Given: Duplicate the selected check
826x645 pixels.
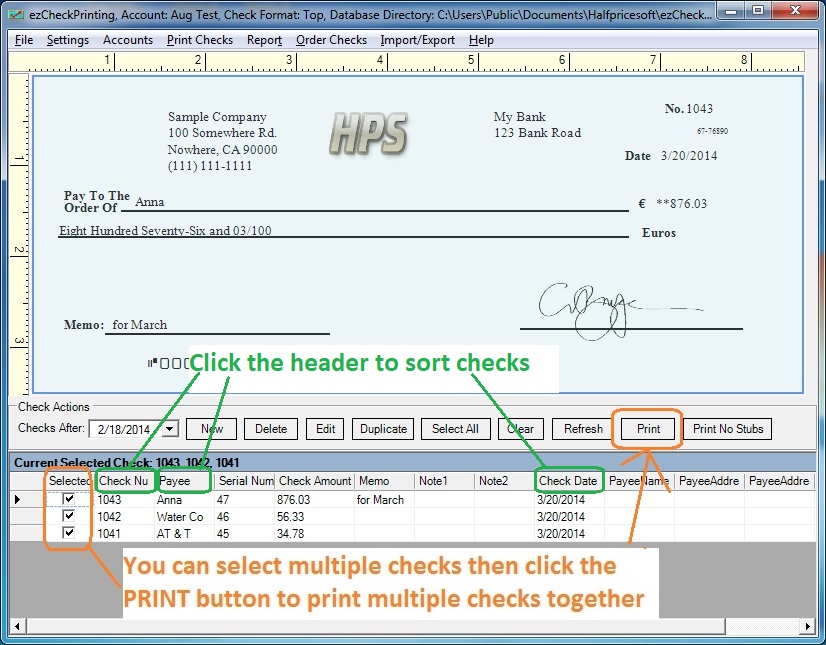Looking at the screenshot, I should pyautogui.click(x=382, y=428).
